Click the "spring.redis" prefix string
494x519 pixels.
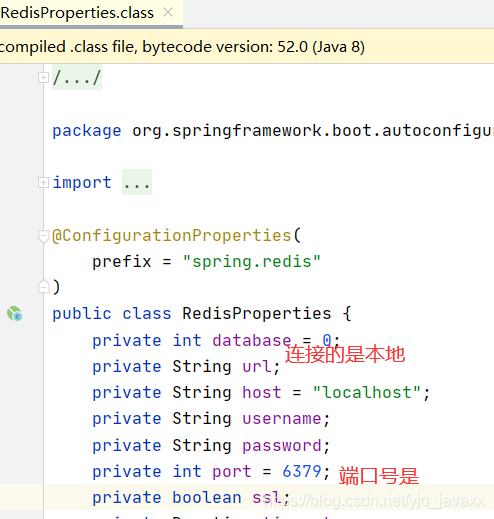pyautogui.click(x=252, y=262)
